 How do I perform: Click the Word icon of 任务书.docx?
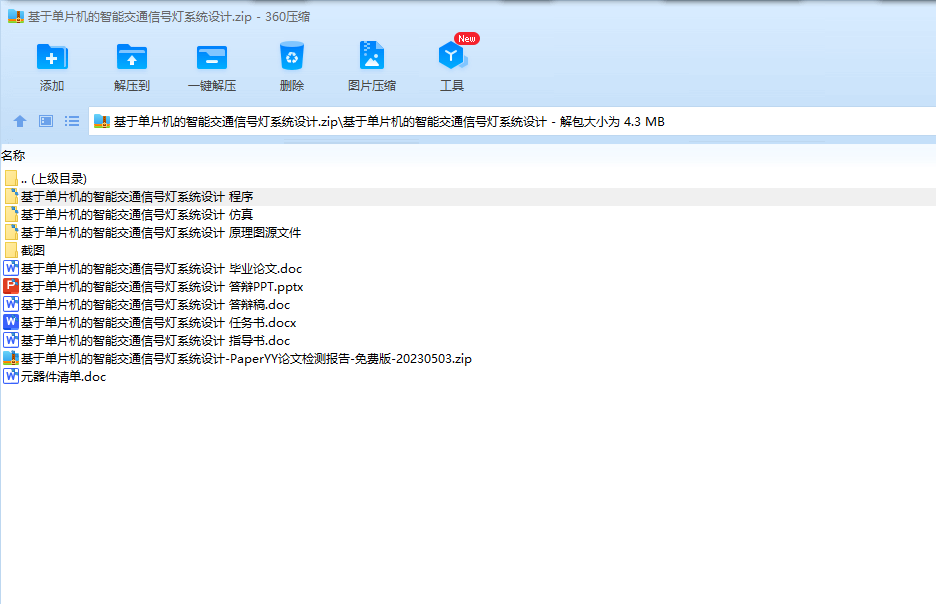point(11,322)
